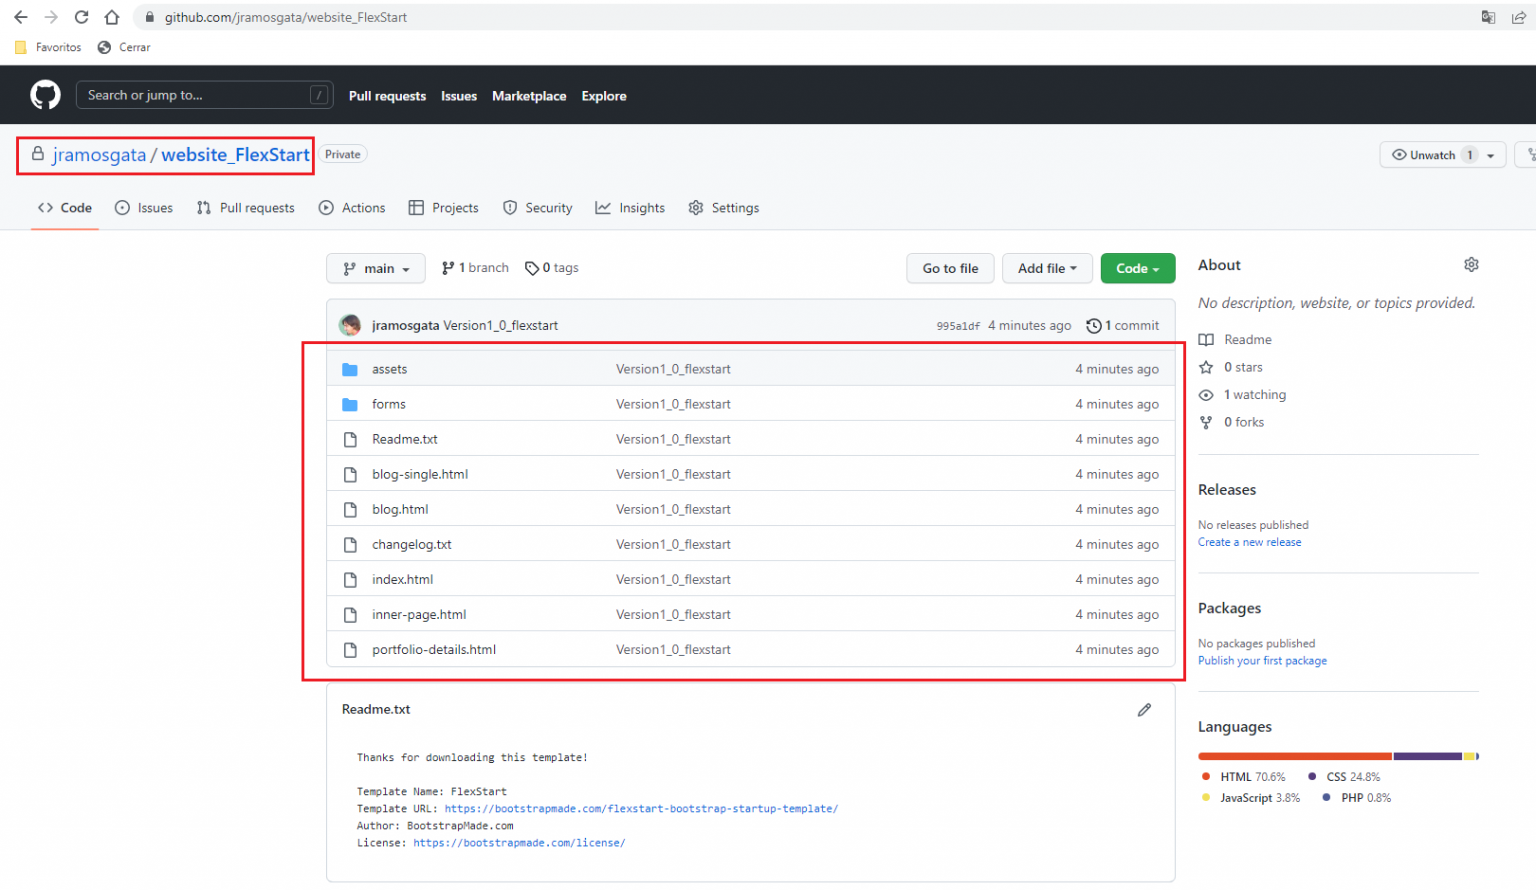Edit Readme.txt with the pencil icon
The height and width of the screenshot is (890, 1536).
pyautogui.click(x=1144, y=710)
